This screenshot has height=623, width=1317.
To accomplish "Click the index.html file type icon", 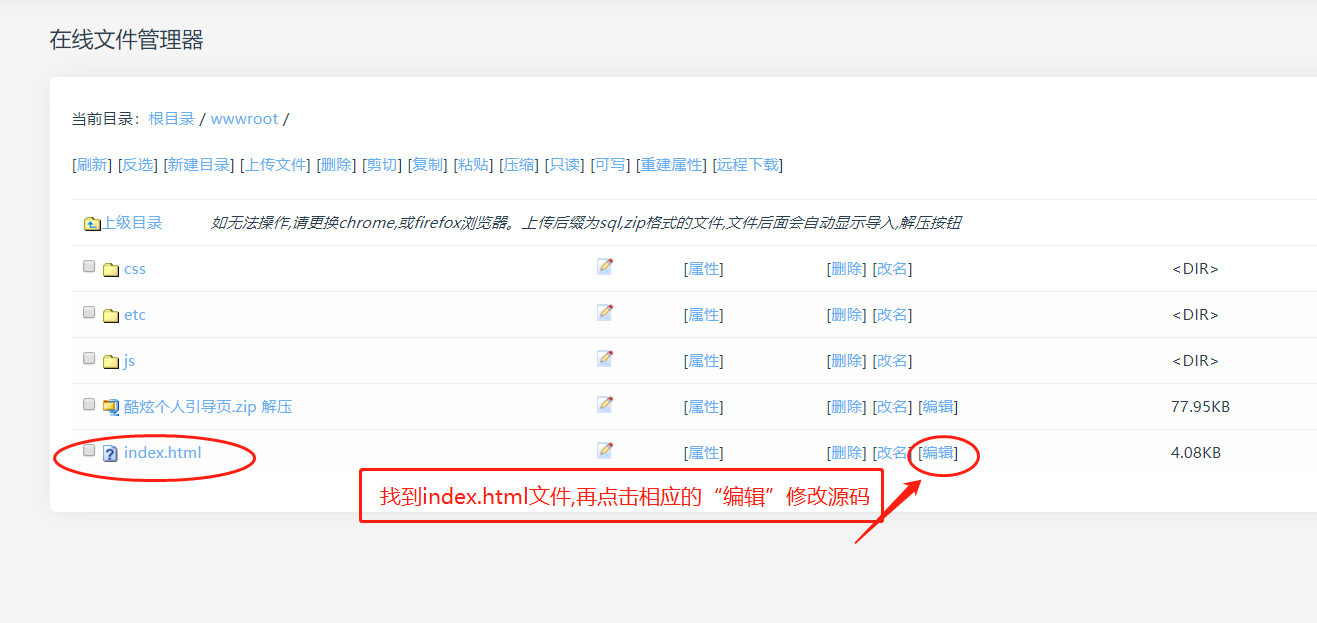I will pyautogui.click(x=110, y=452).
